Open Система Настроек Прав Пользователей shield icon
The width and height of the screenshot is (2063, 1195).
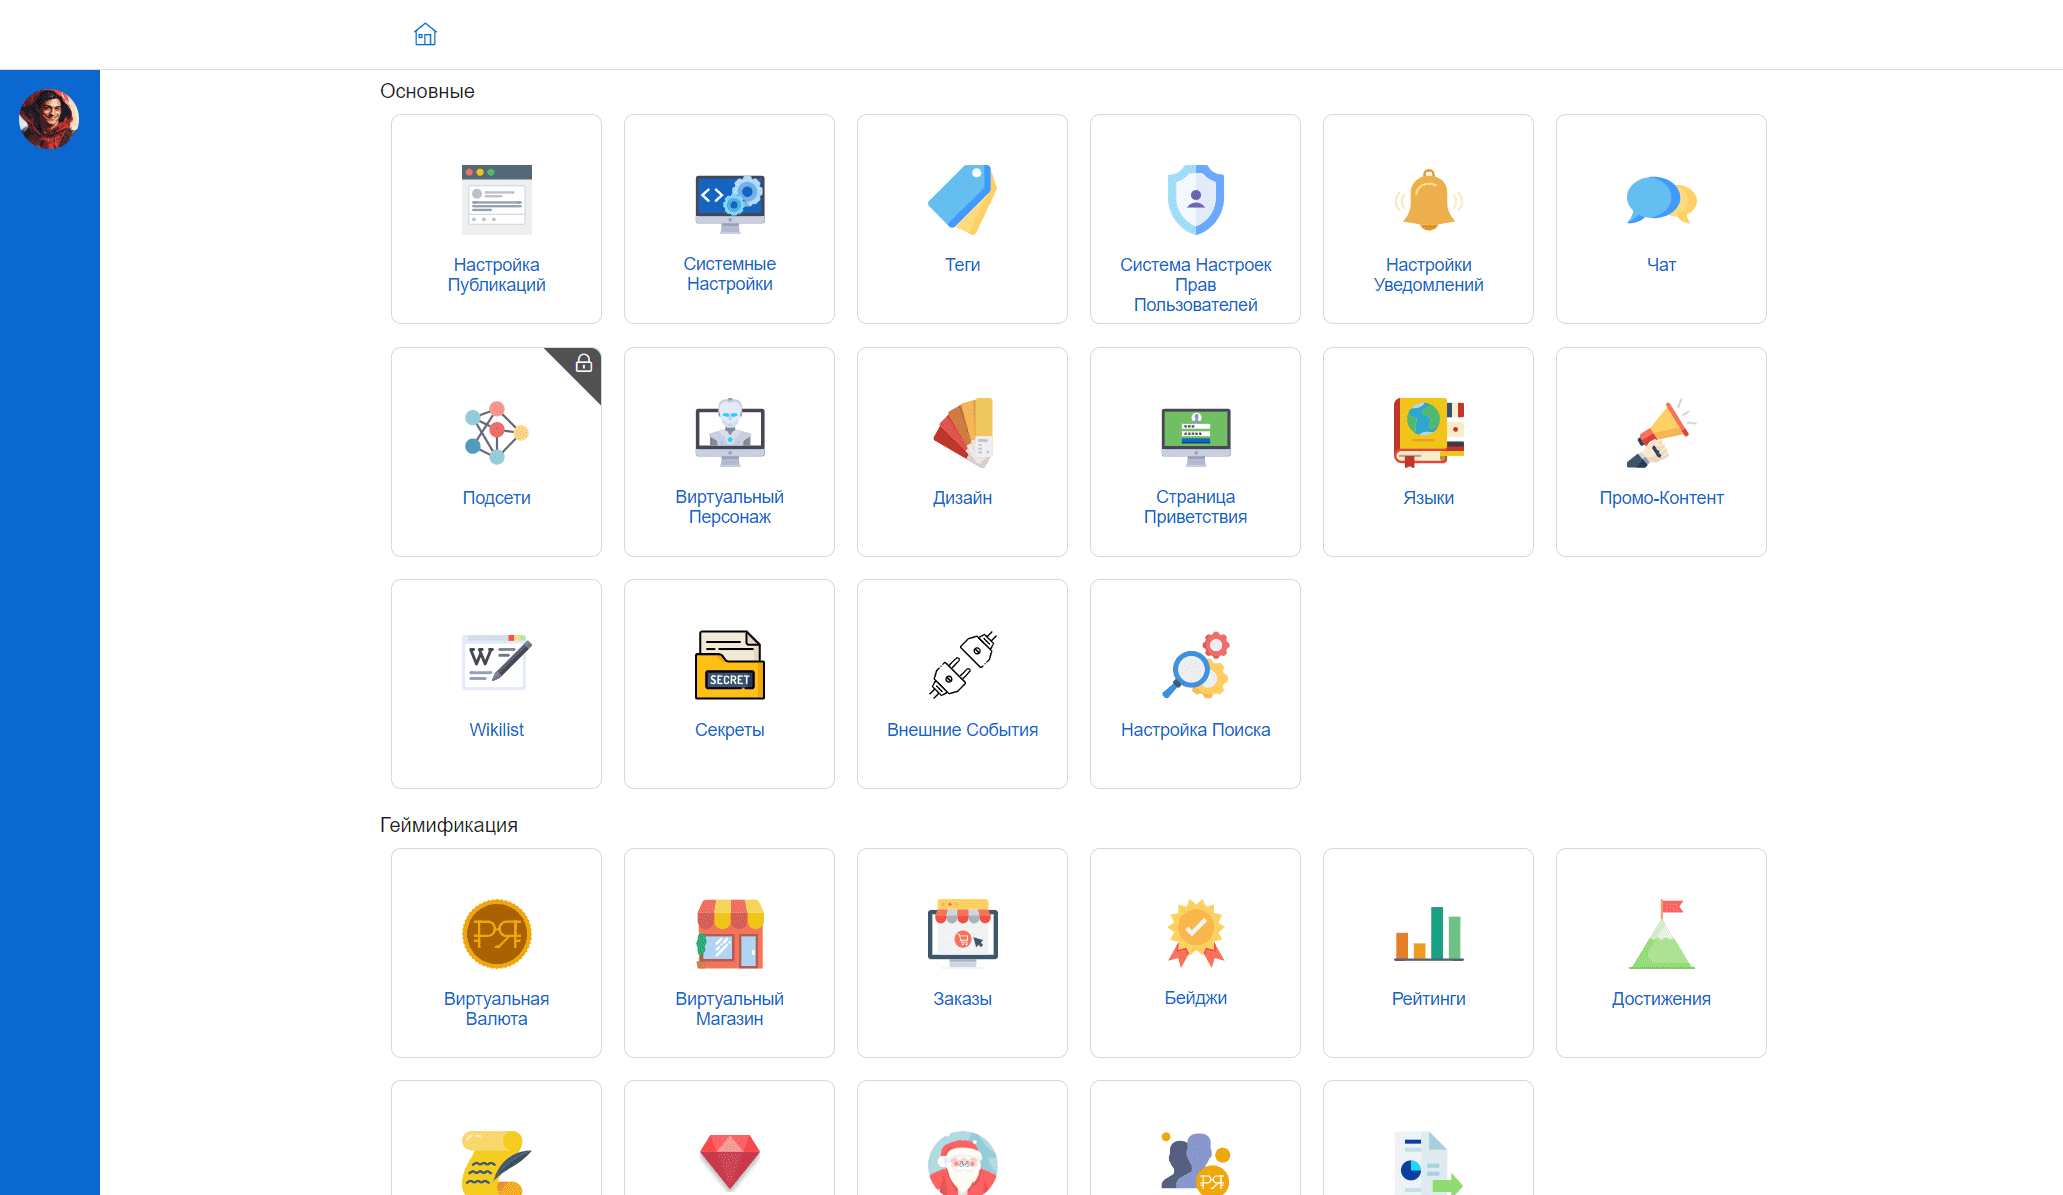[x=1195, y=199]
